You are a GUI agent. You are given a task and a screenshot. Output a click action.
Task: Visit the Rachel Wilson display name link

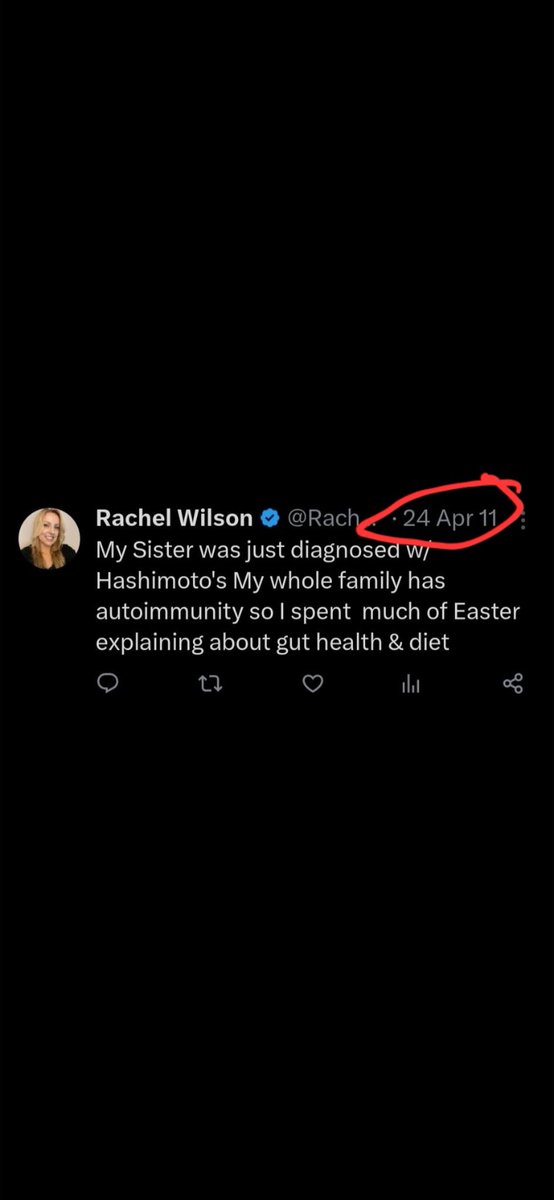(x=174, y=518)
